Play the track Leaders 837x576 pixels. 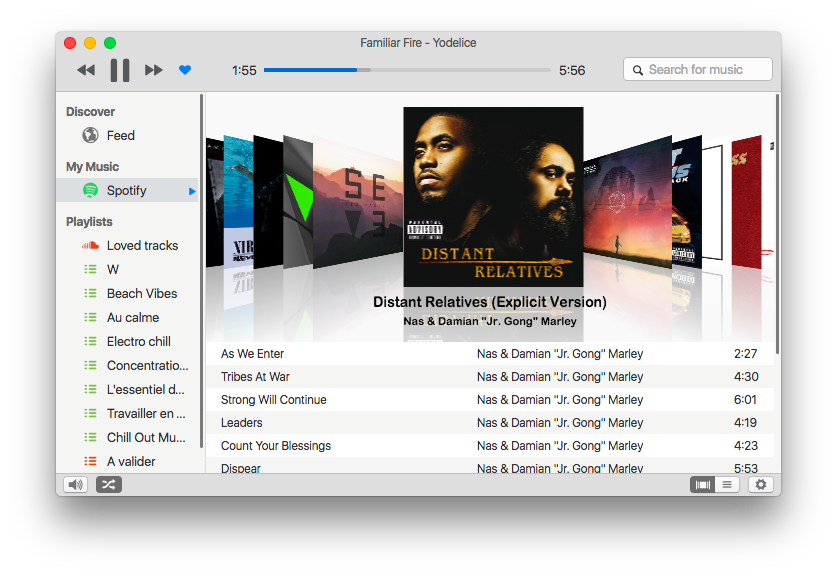pos(490,423)
